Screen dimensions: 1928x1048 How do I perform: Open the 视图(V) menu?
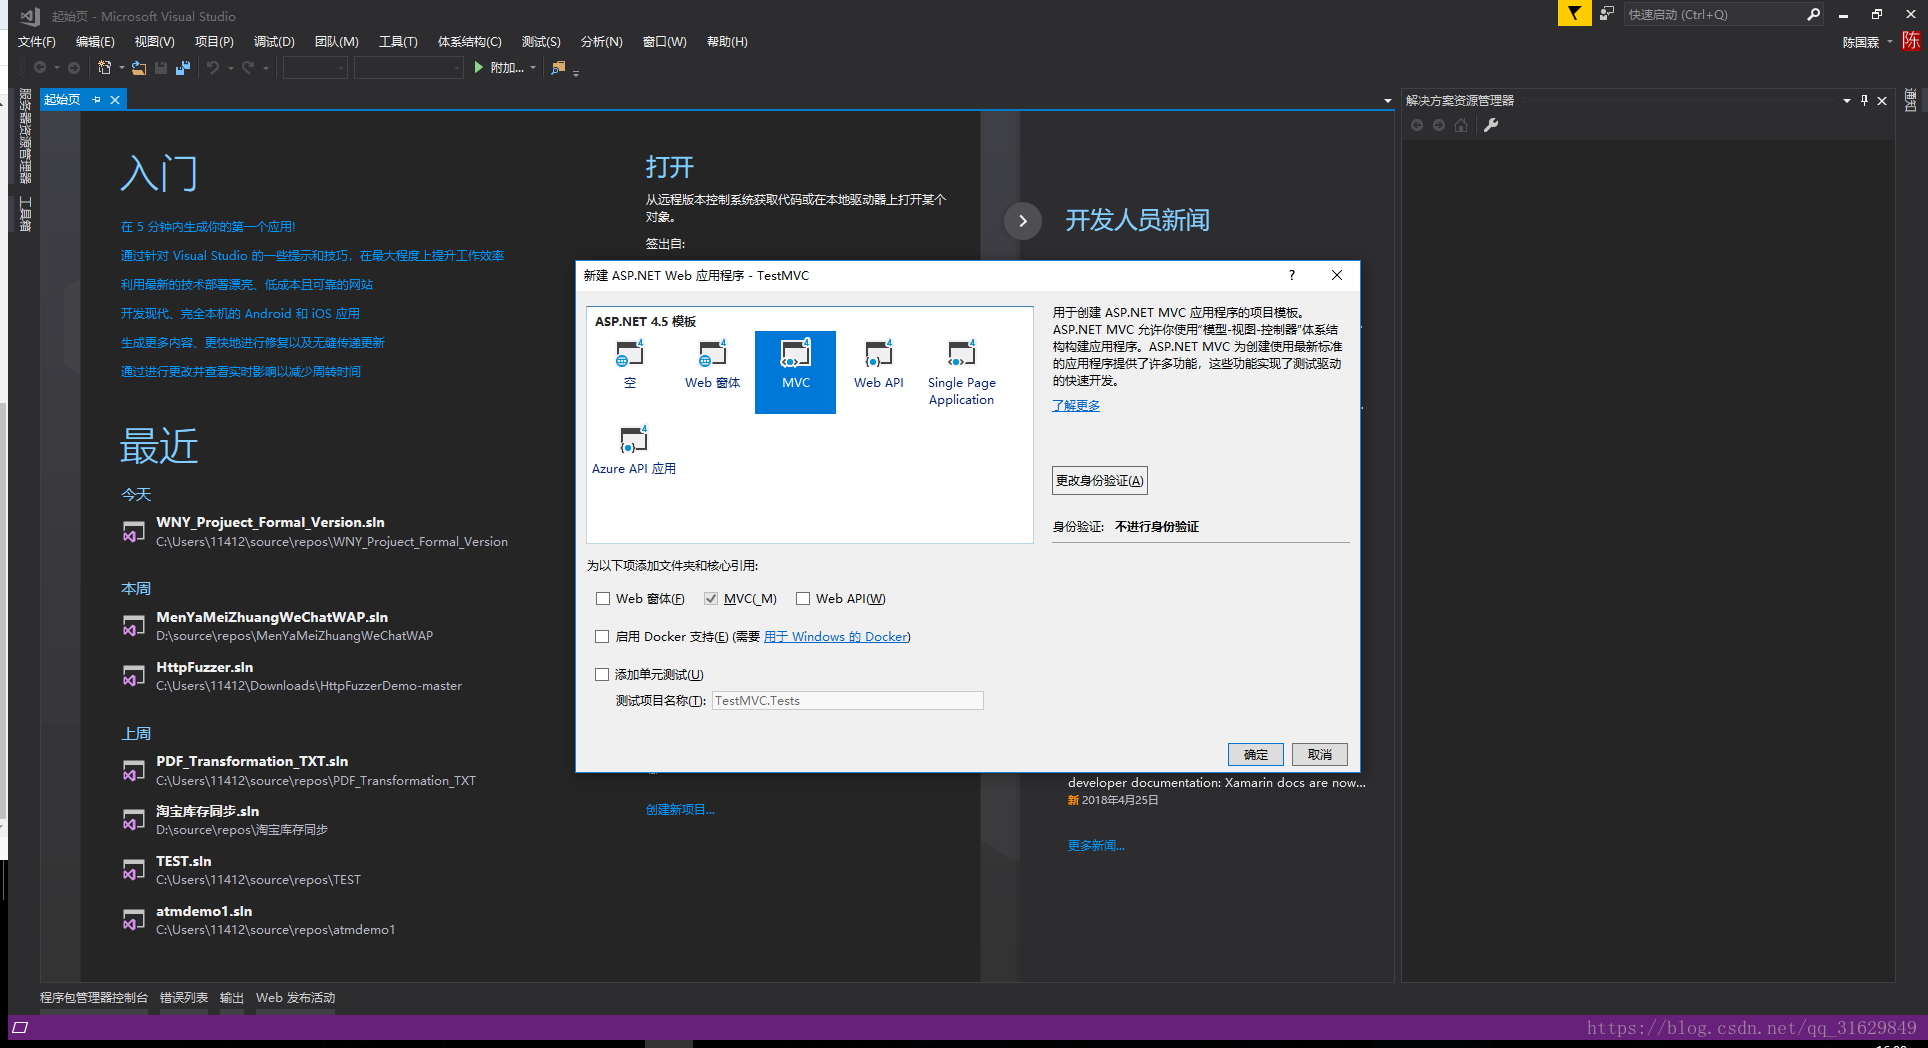pyautogui.click(x=155, y=42)
